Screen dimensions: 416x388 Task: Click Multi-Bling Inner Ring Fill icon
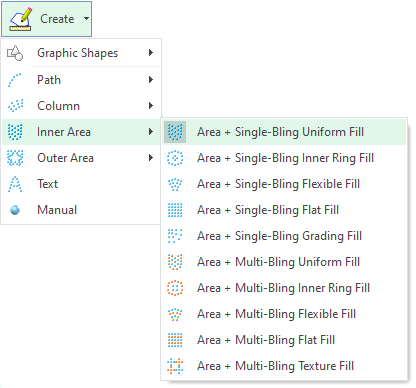point(175,288)
